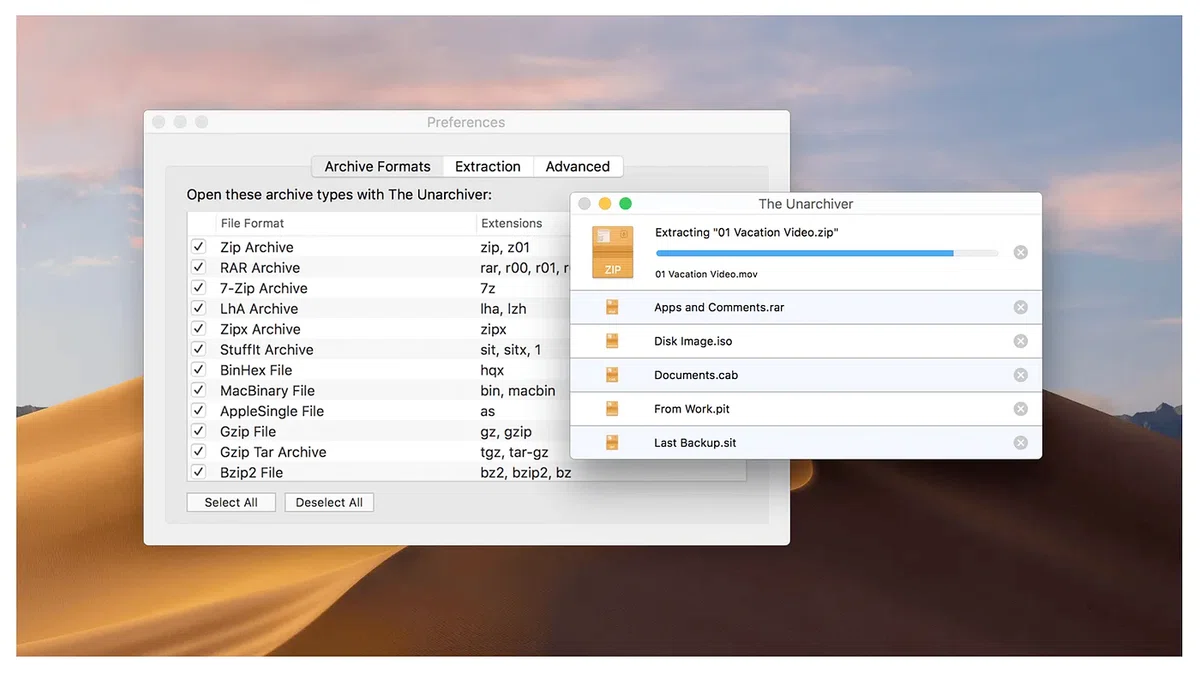Remove Last Backup.sit from queue
This screenshot has height=673, width=1200.
coord(1020,443)
